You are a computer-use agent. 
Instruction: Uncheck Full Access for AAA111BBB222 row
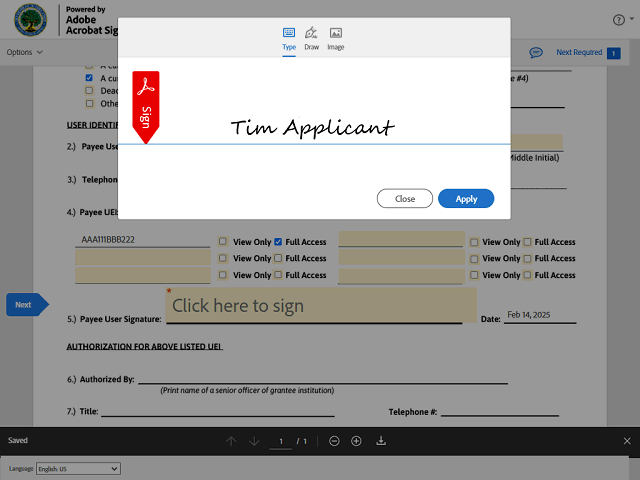pos(278,242)
